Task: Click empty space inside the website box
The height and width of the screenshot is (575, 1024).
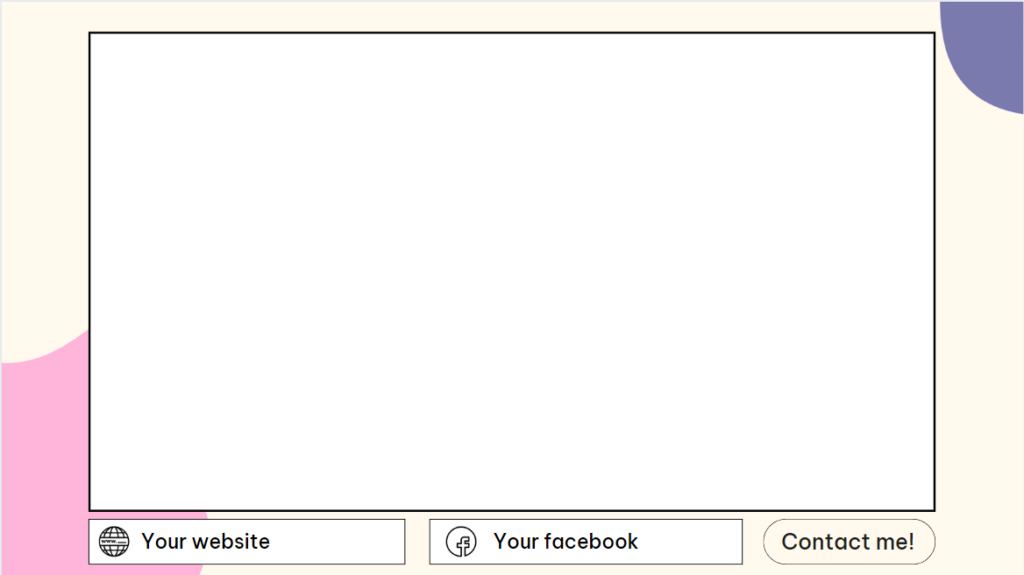Action: 340,542
